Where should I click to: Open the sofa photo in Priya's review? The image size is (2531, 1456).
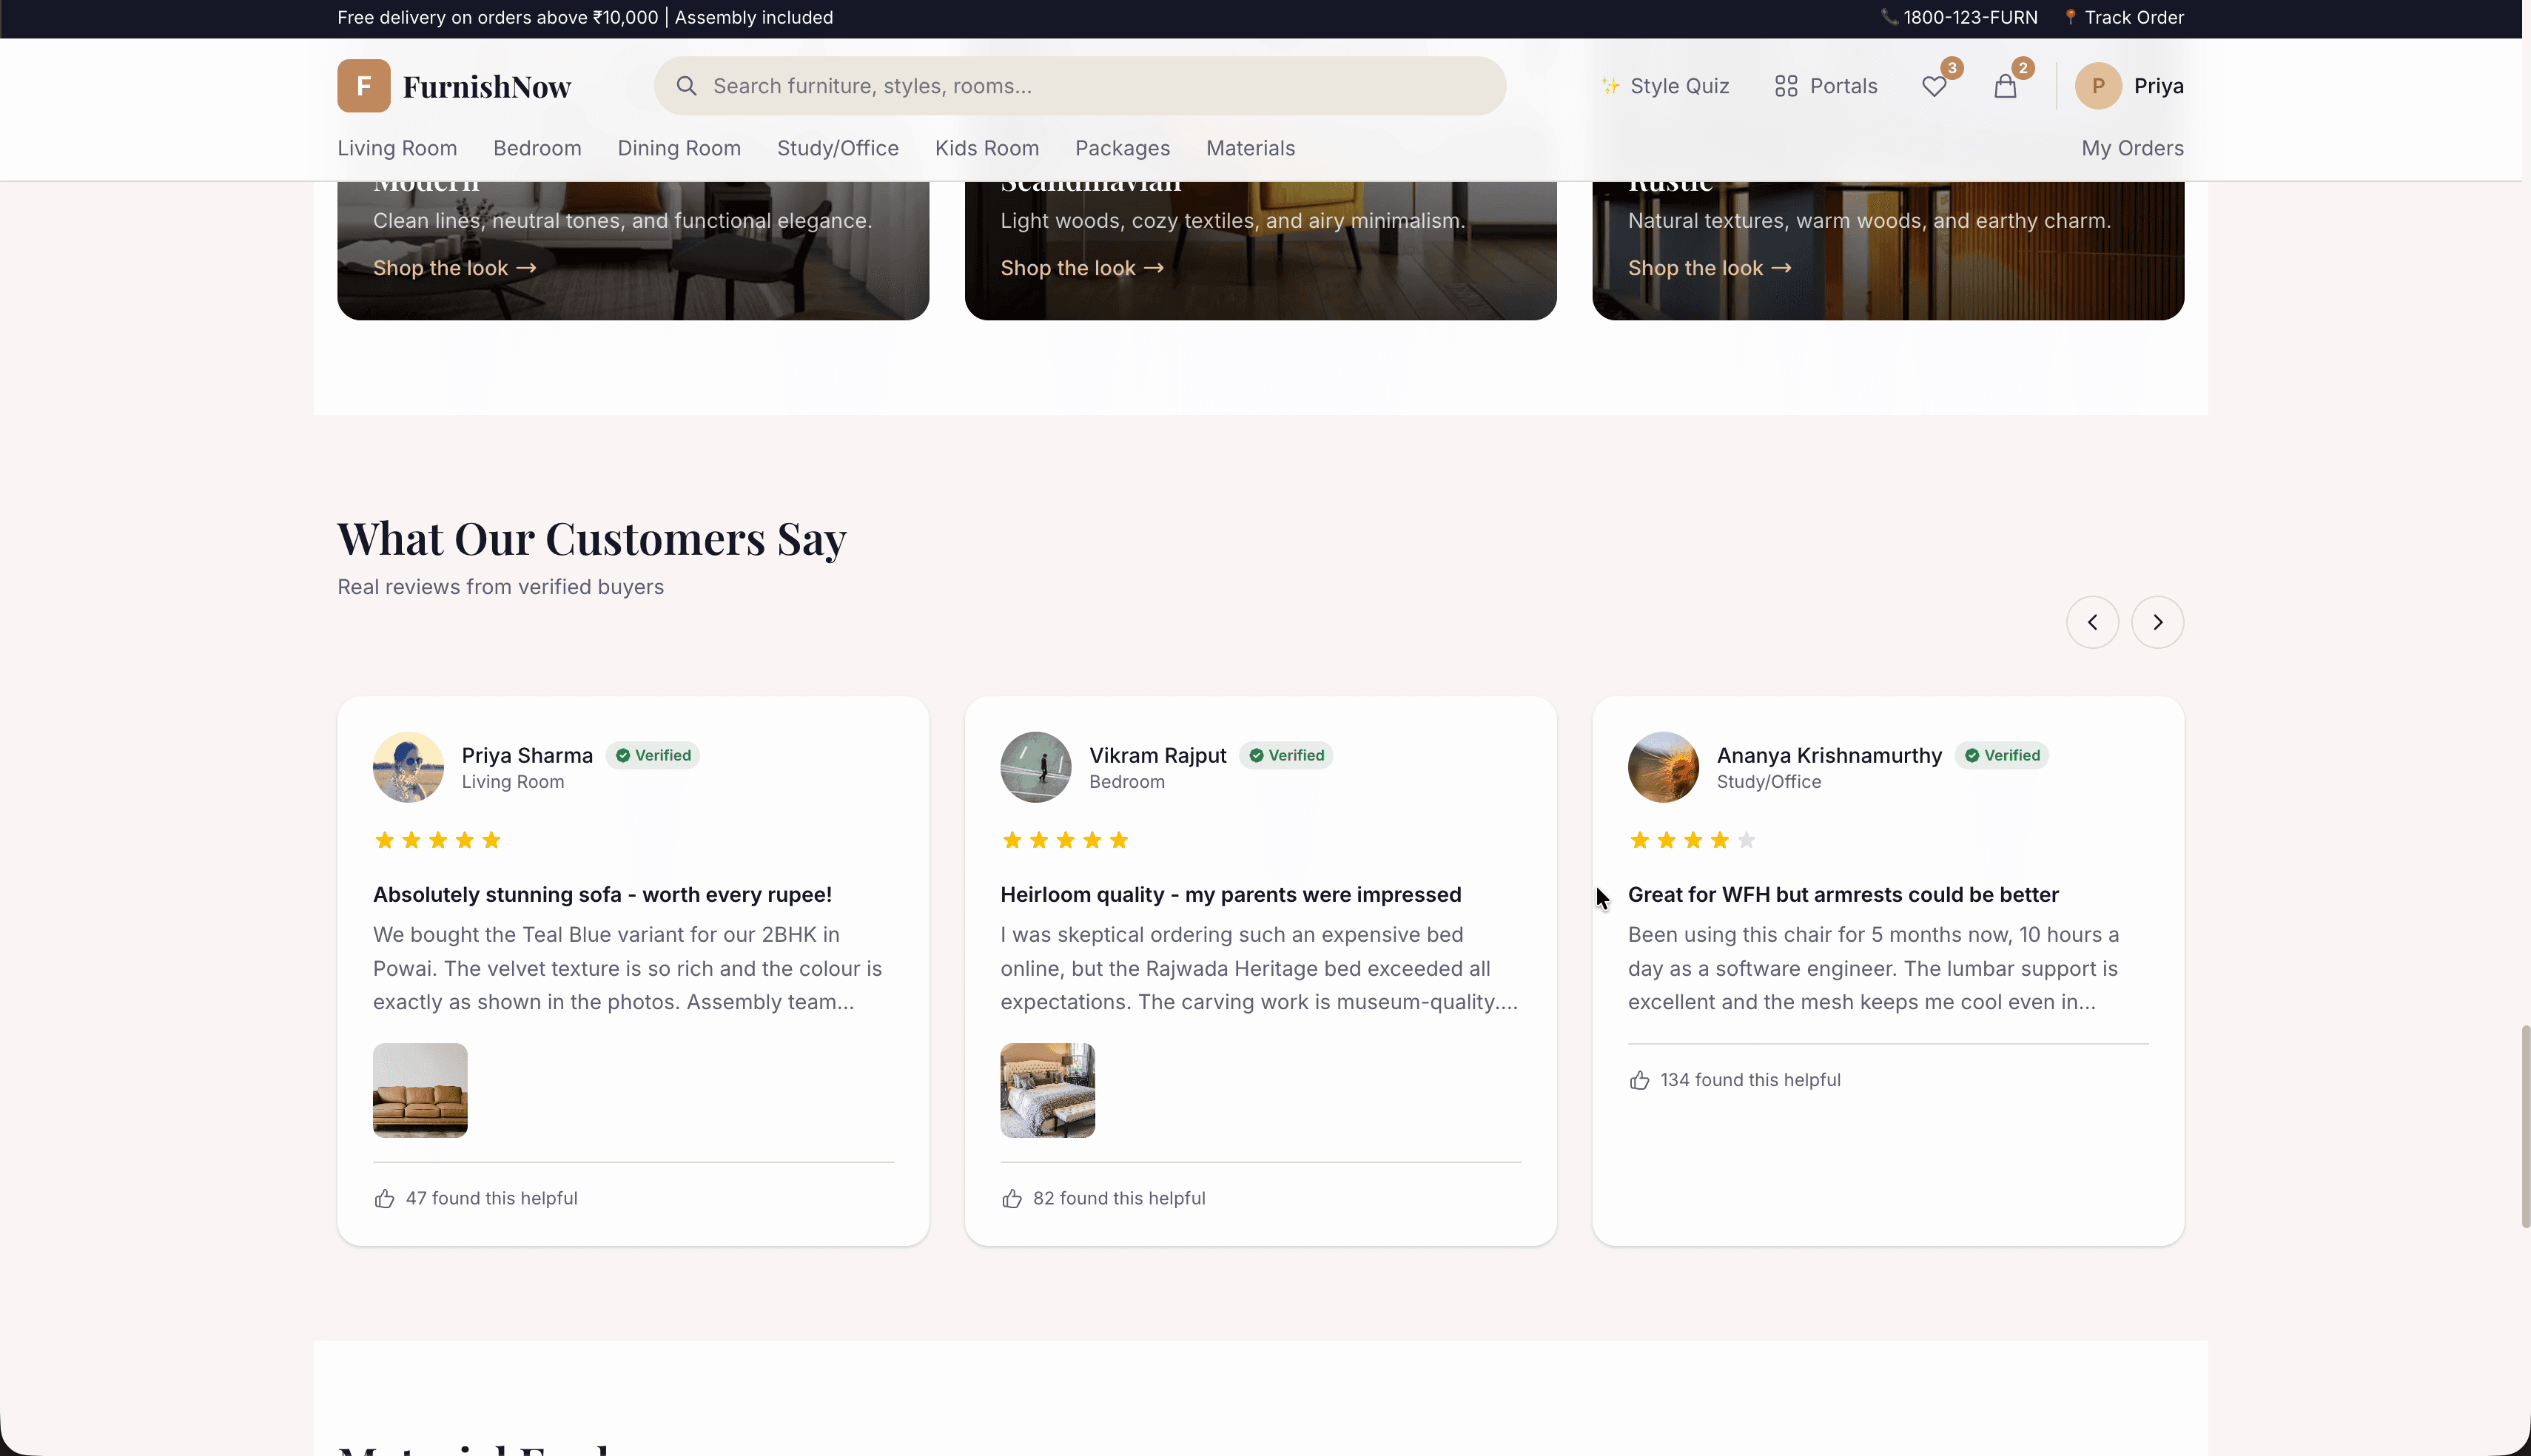click(x=419, y=1089)
